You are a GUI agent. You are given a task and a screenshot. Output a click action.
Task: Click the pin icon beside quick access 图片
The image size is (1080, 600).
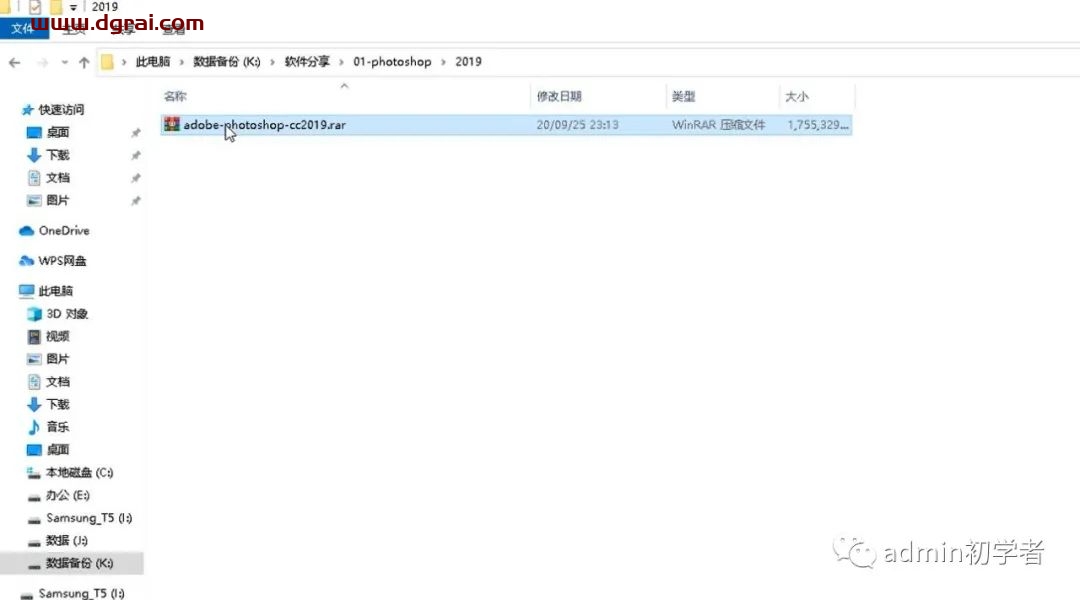(x=136, y=201)
